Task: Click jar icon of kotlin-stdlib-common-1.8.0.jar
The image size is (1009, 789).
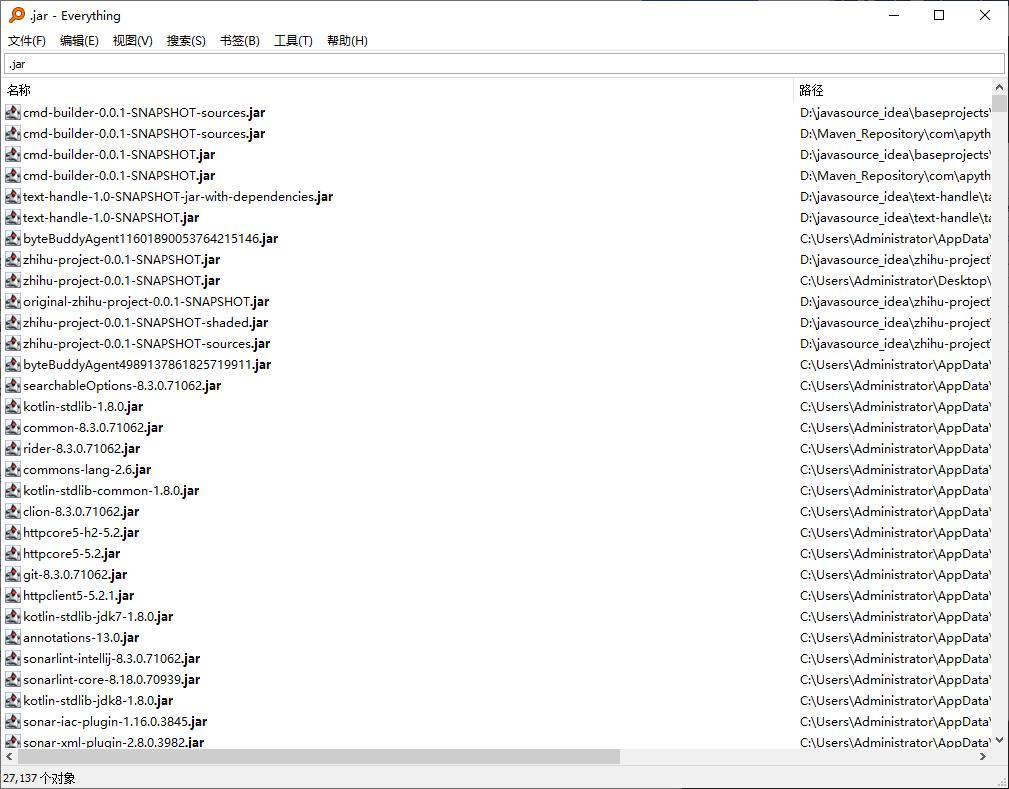Action: 13,490
